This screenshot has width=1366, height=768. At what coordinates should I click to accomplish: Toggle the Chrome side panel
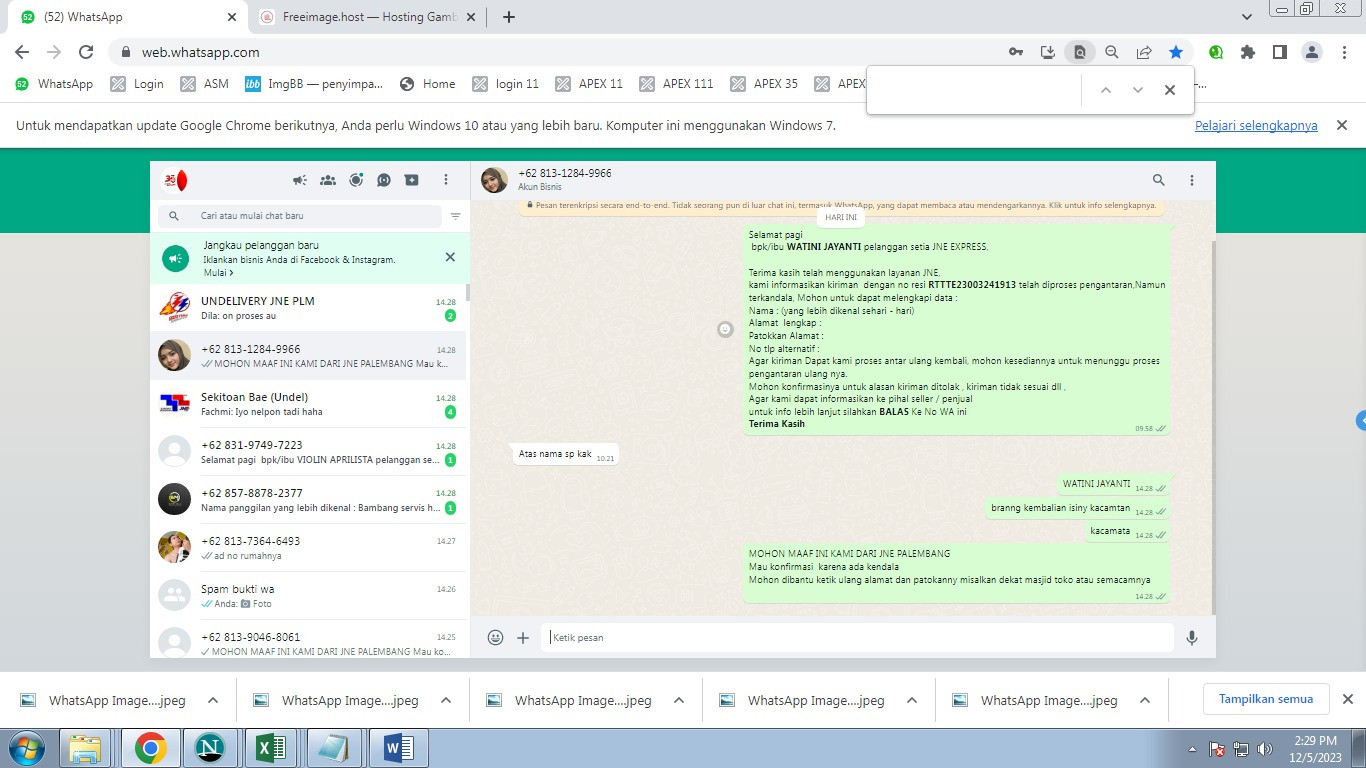pyautogui.click(x=1280, y=52)
